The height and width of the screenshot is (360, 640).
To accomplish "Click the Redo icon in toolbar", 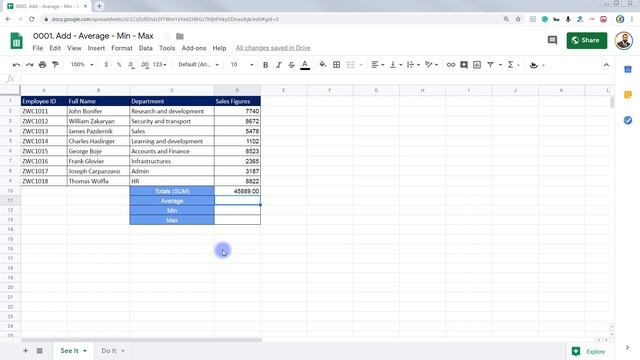I will pyautogui.click(x=29, y=64).
